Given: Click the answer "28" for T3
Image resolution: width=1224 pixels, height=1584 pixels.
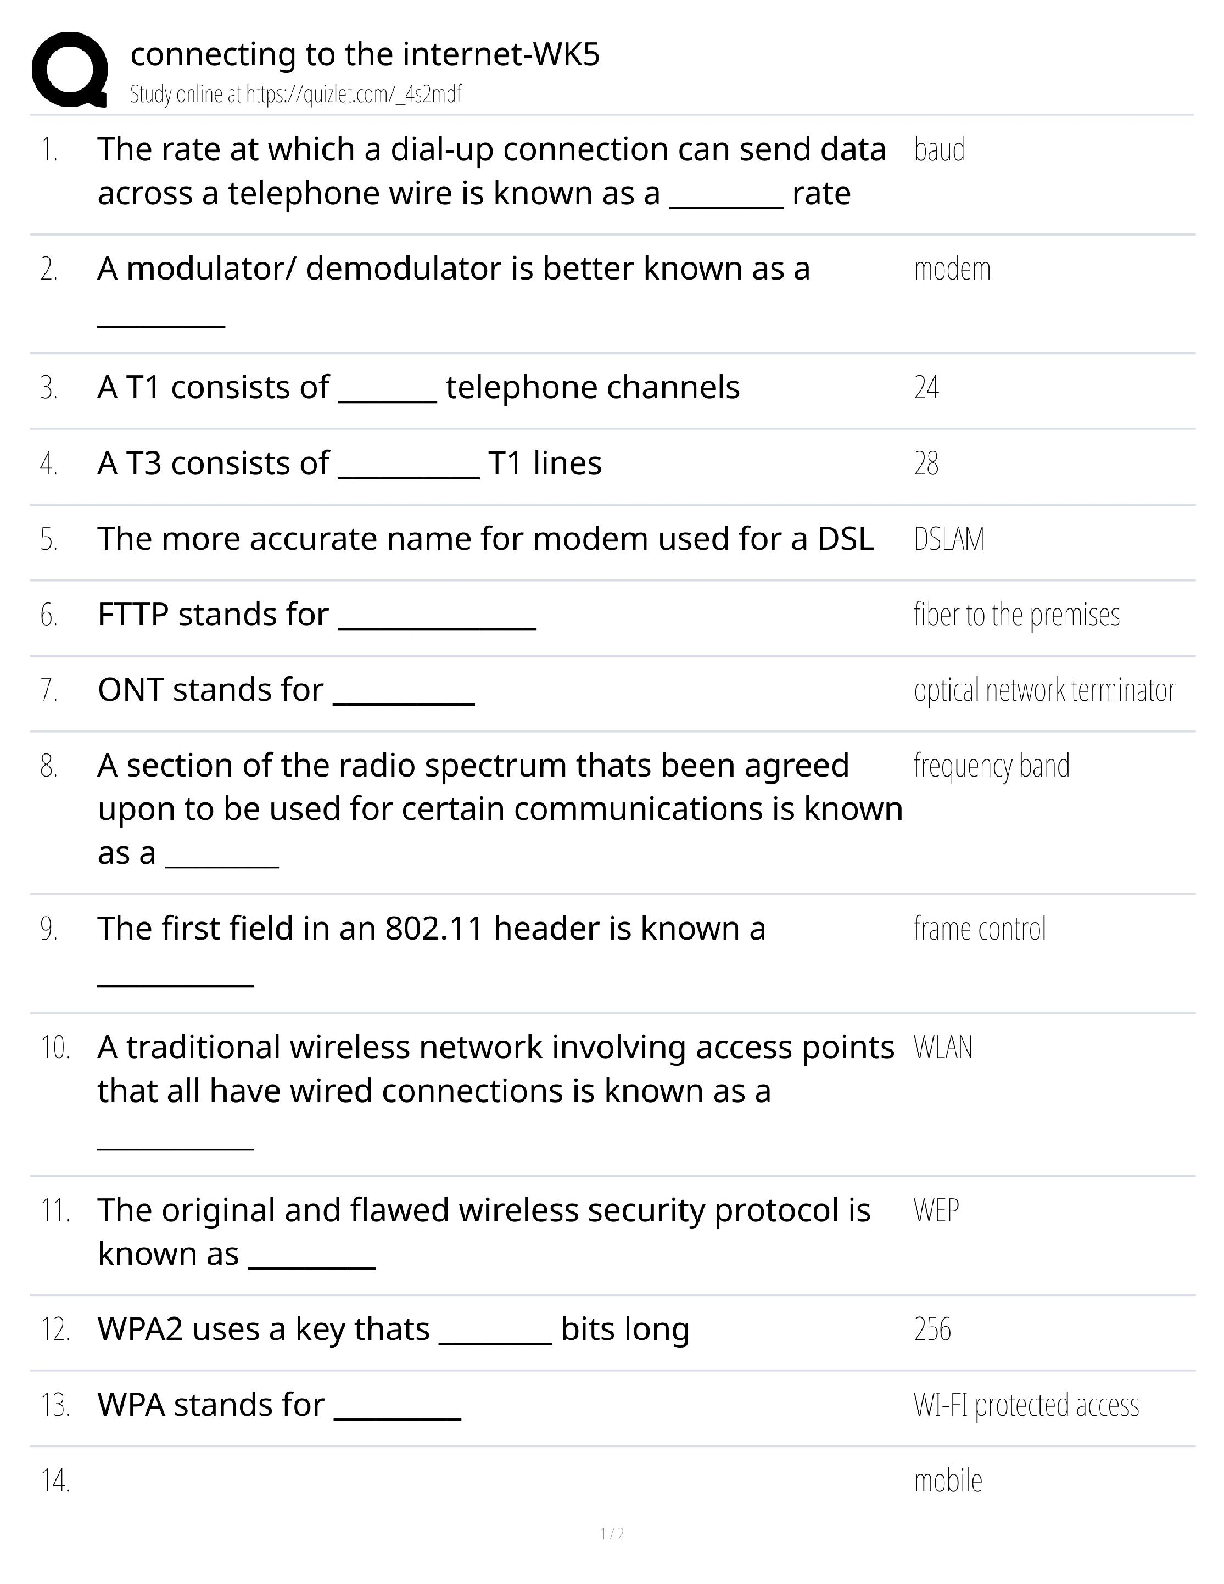Looking at the screenshot, I should (926, 463).
